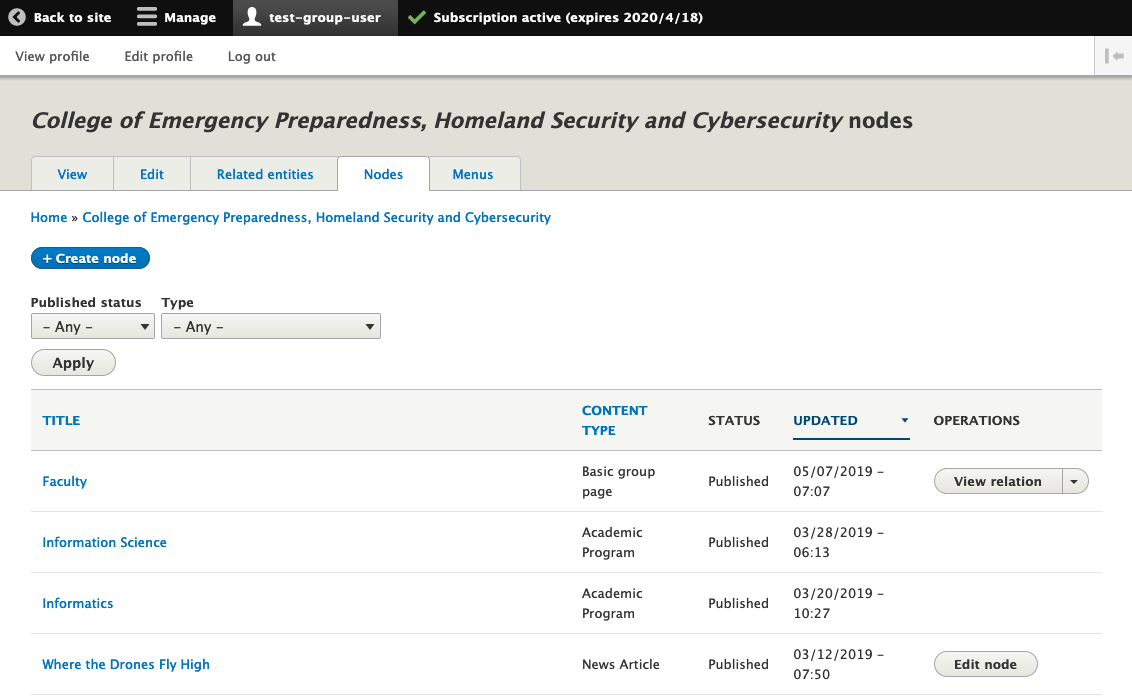Viewport: 1132px width, 697px height.
Task: Open the Information Science node link
Action: point(104,543)
